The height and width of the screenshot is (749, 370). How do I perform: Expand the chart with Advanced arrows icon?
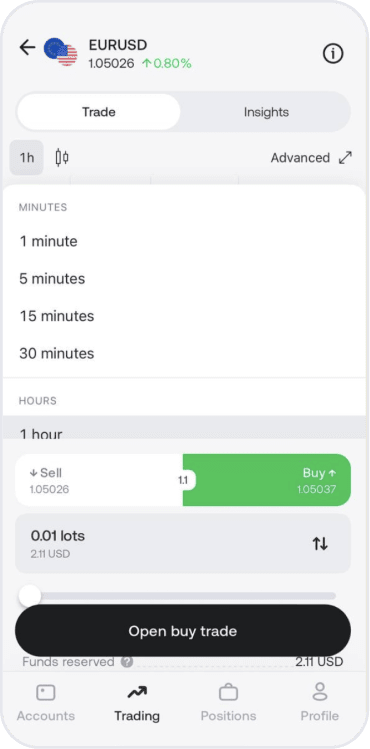(x=345, y=158)
